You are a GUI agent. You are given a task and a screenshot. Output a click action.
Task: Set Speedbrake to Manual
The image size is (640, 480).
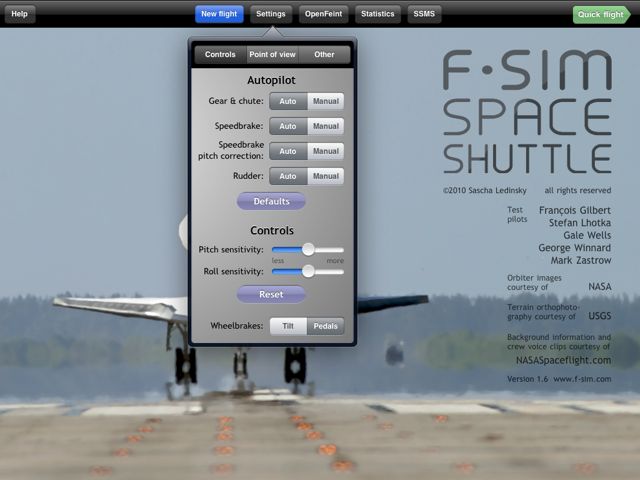pos(326,127)
